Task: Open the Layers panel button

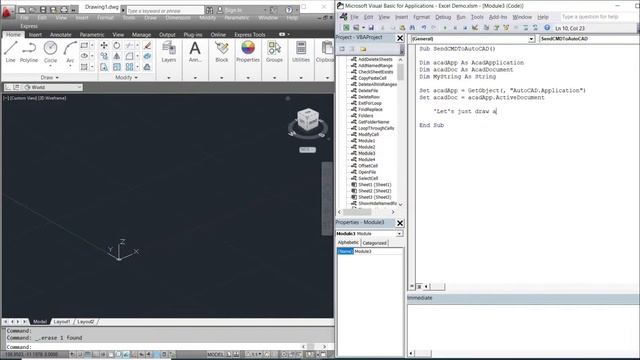Action: click(169, 52)
